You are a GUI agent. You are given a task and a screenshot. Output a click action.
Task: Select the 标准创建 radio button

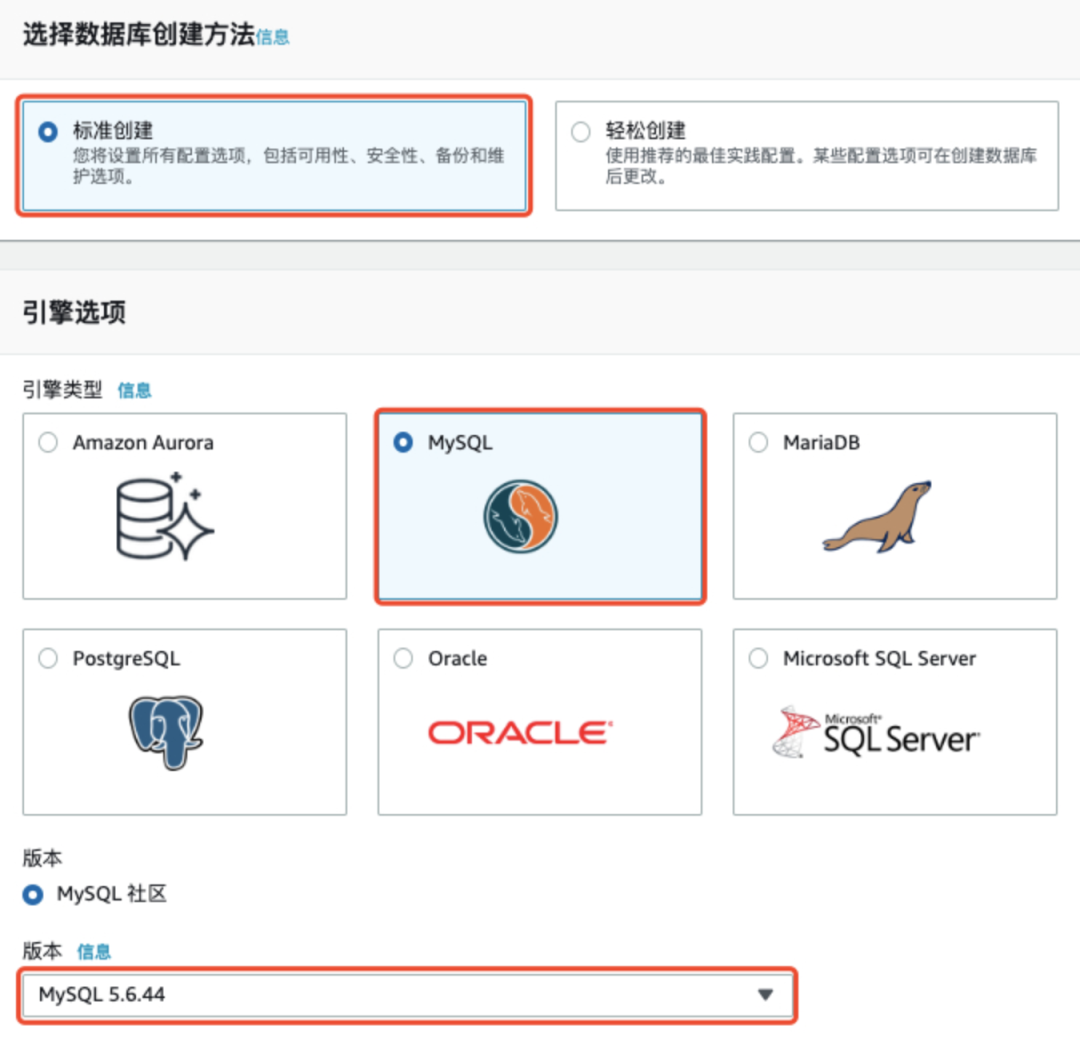point(48,131)
